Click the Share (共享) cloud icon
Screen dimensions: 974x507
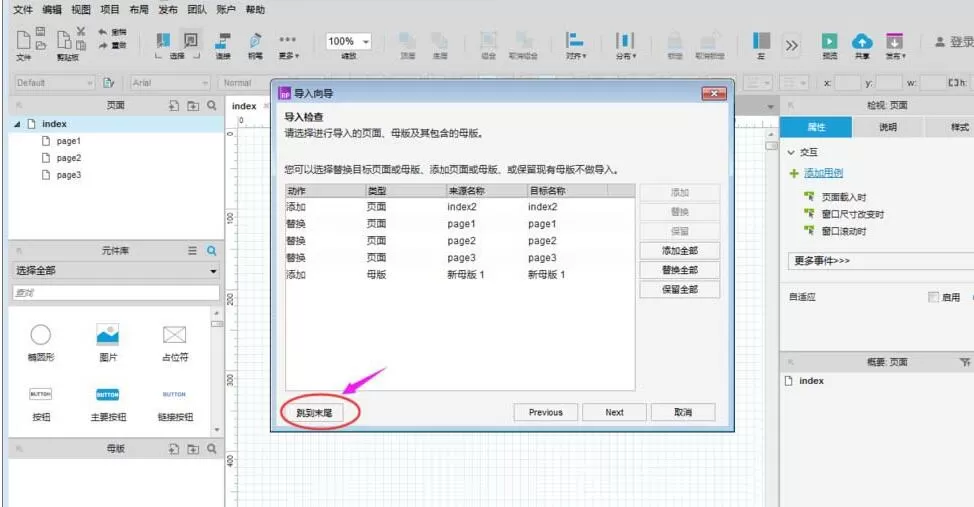click(x=862, y=41)
